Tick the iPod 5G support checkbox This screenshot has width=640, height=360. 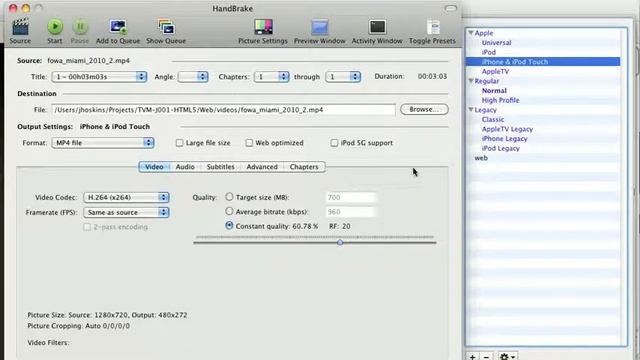click(x=334, y=143)
